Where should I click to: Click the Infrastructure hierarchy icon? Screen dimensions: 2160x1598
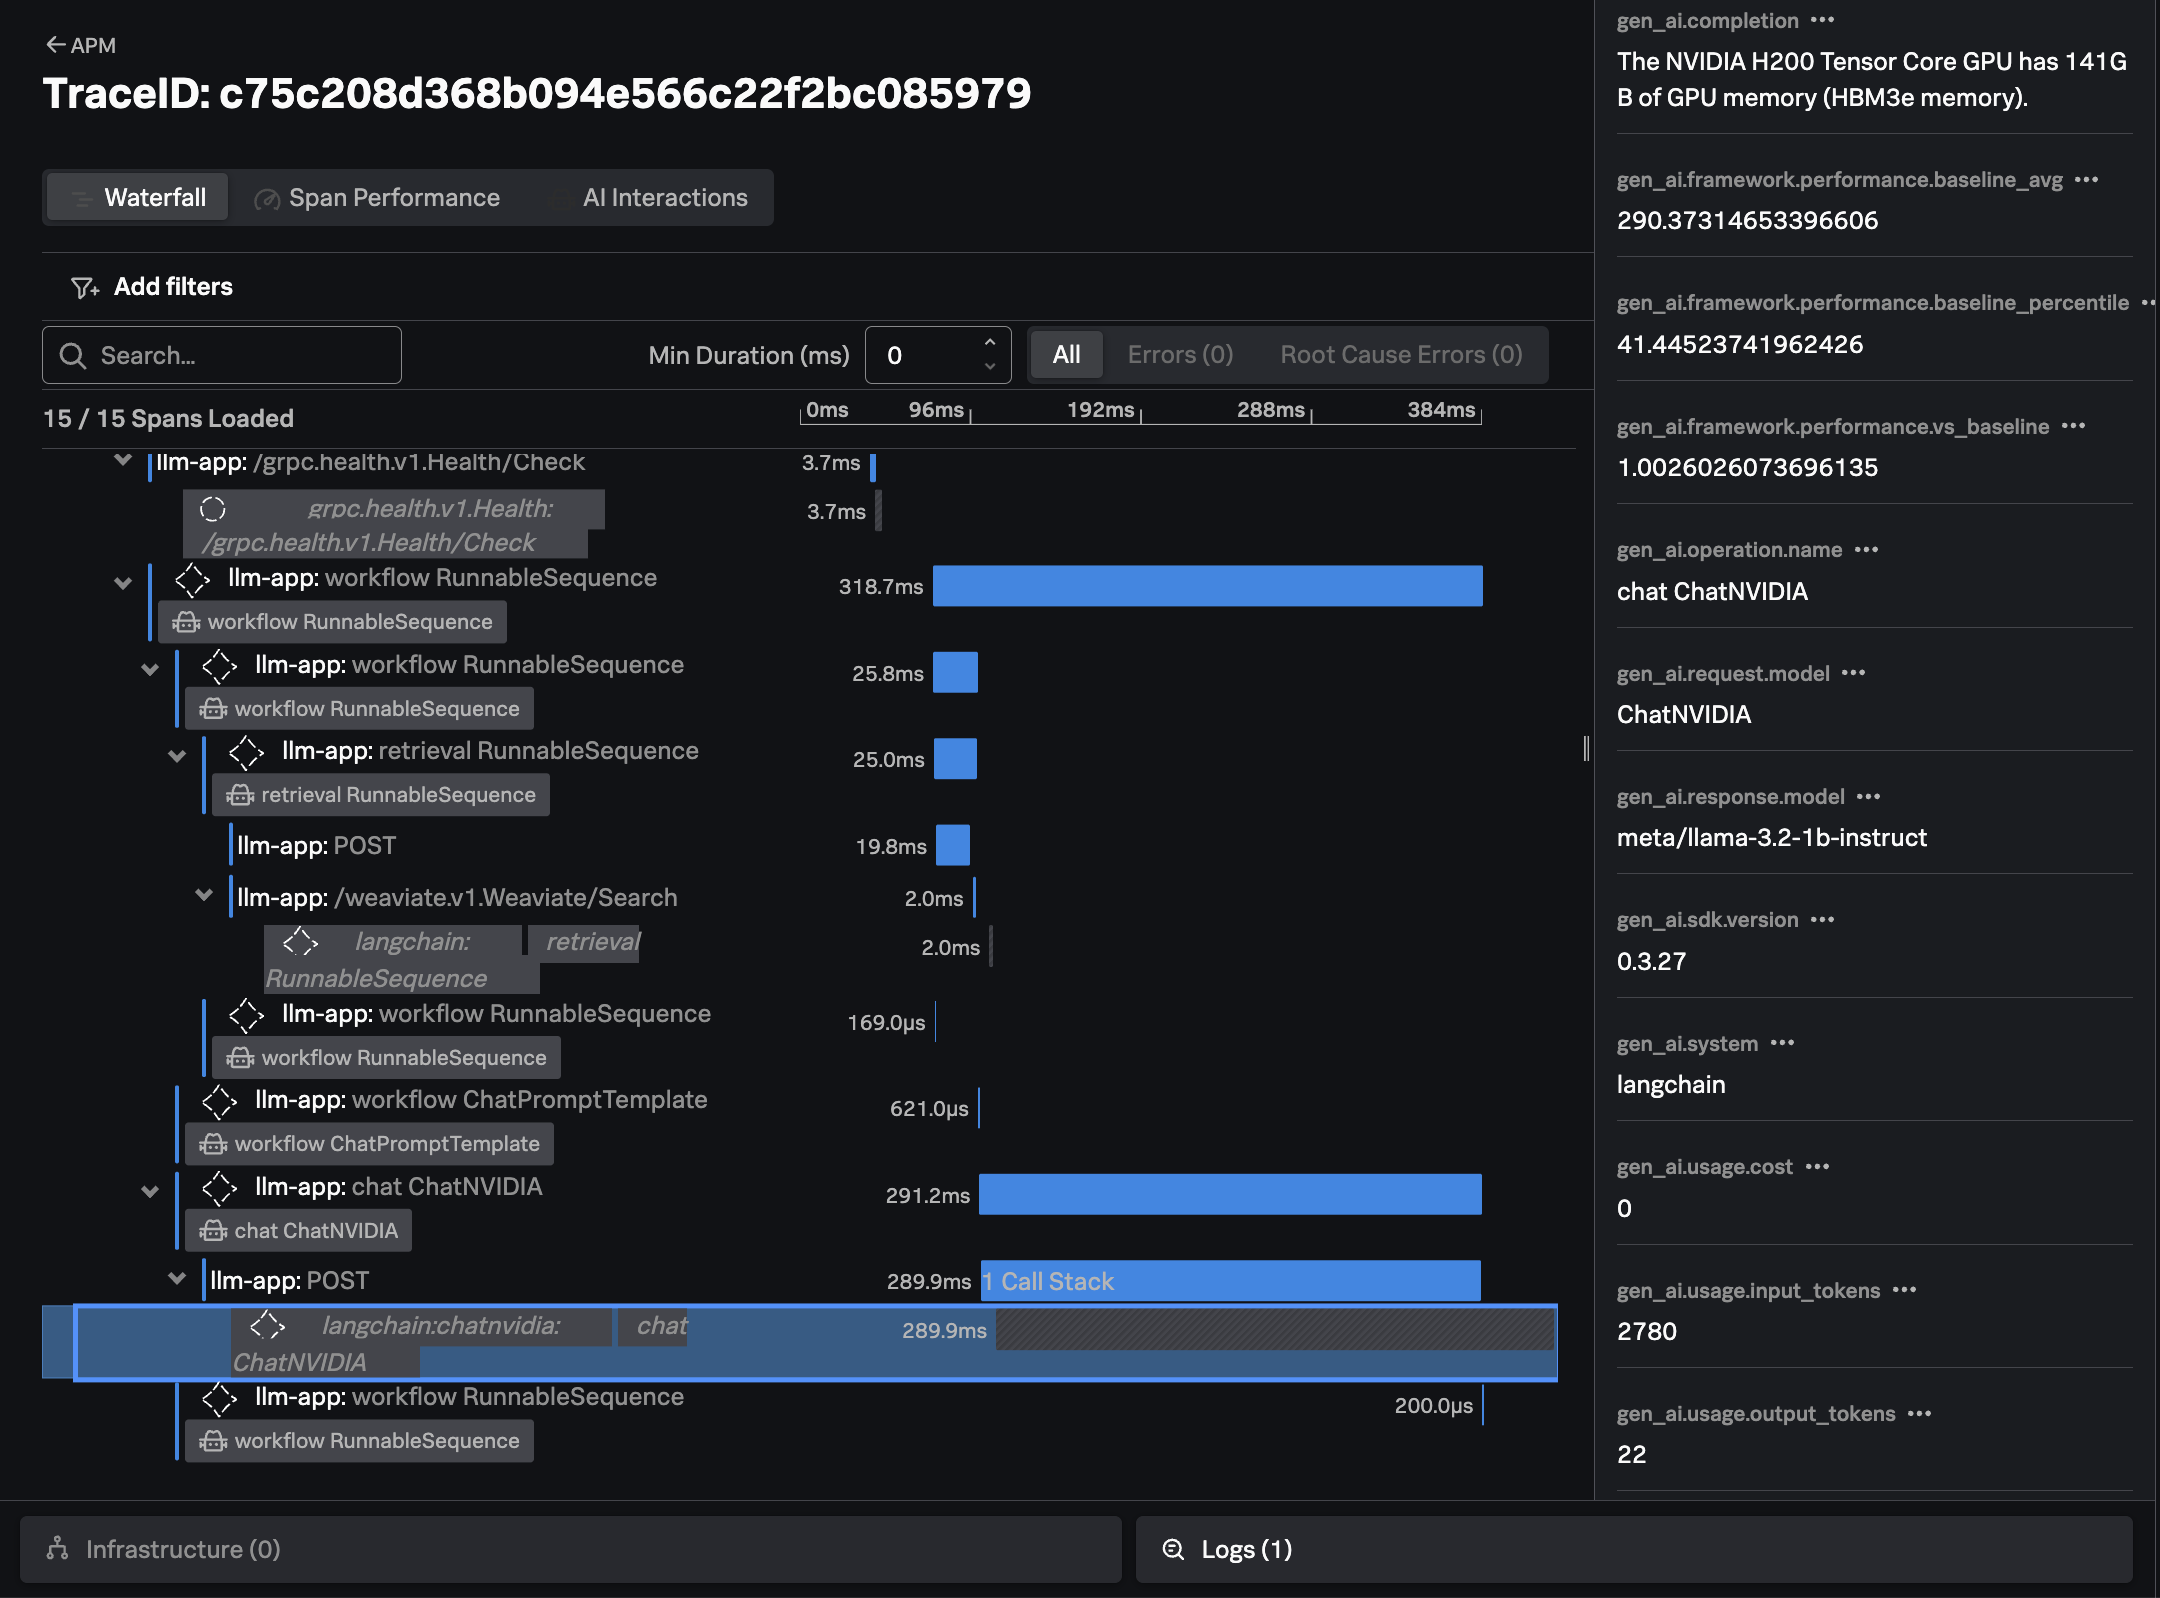pyautogui.click(x=58, y=1549)
